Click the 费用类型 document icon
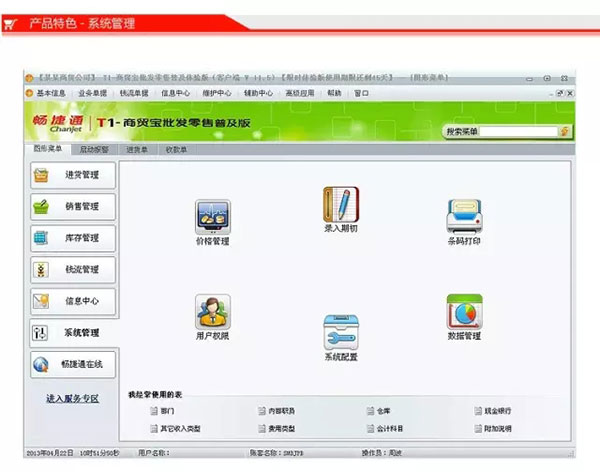This screenshot has height=472, width=600. pyautogui.click(x=262, y=428)
